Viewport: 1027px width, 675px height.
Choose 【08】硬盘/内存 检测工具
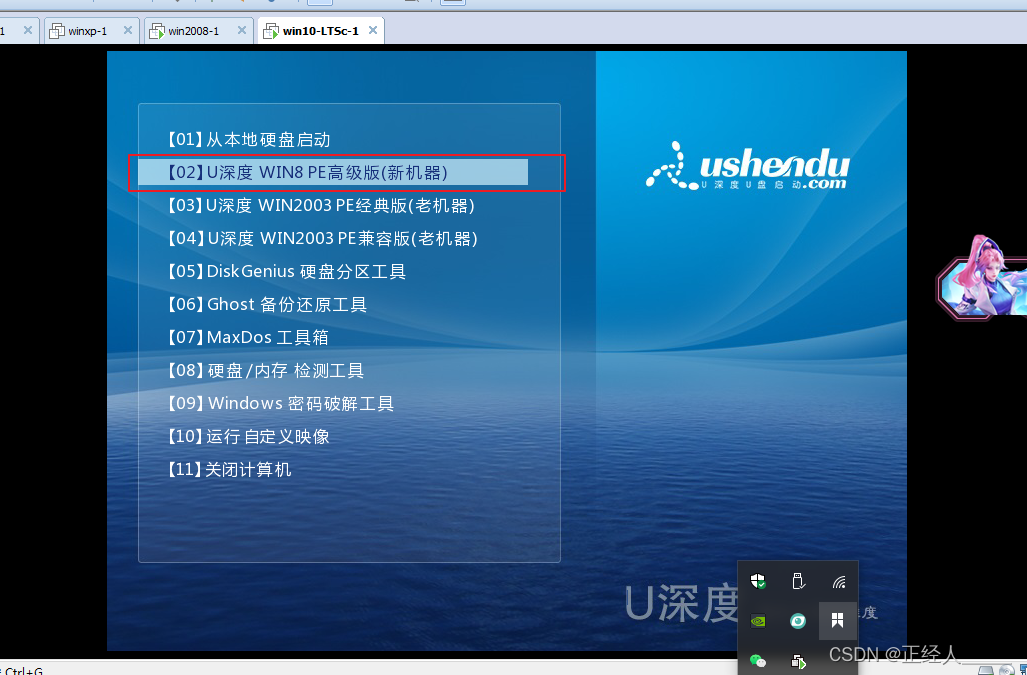click(265, 371)
